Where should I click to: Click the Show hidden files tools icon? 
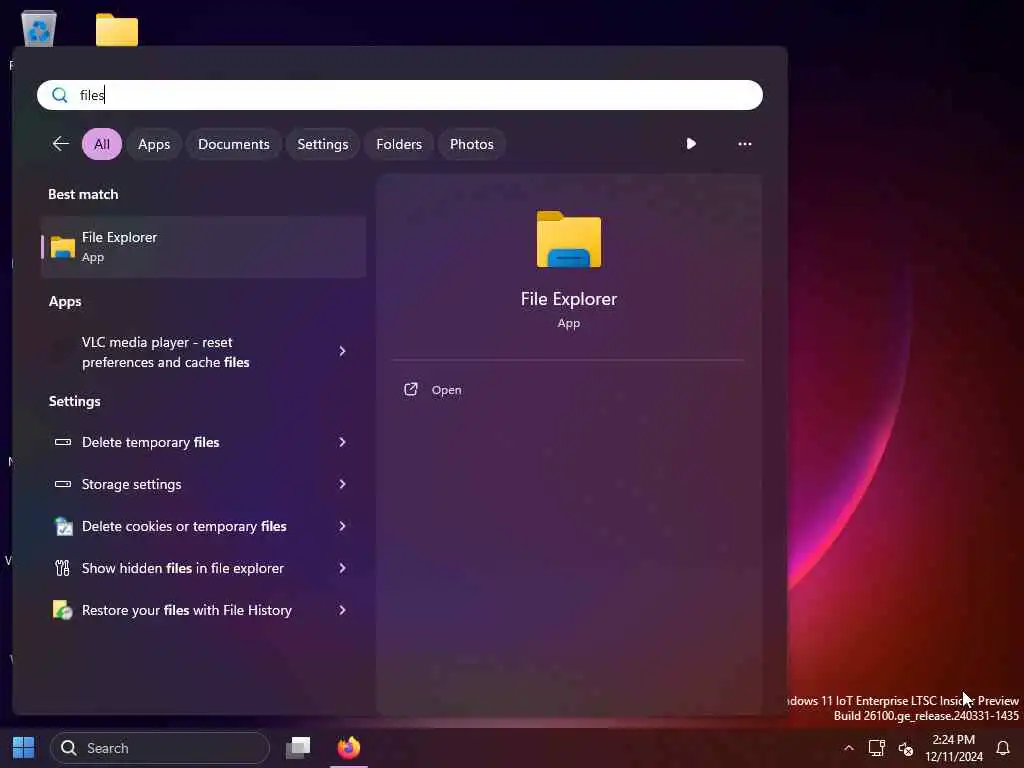(x=63, y=568)
